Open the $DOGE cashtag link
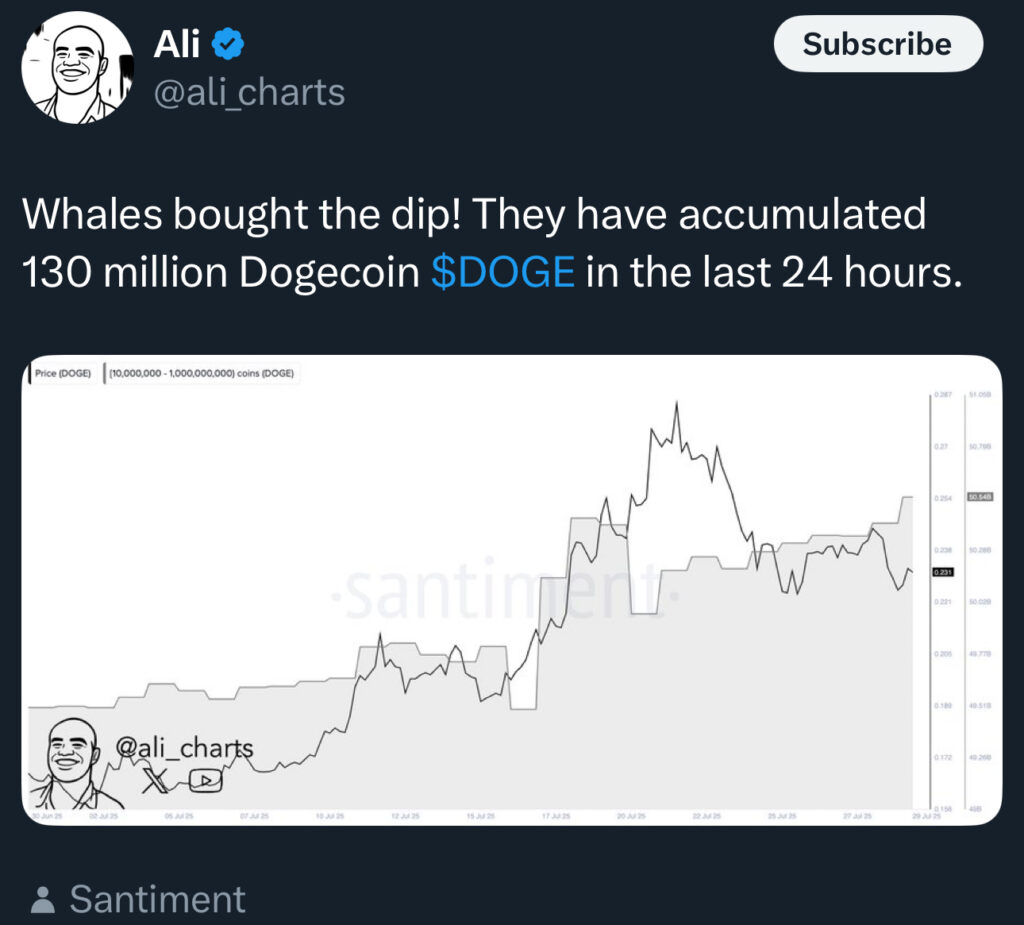 click(x=503, y=272)
